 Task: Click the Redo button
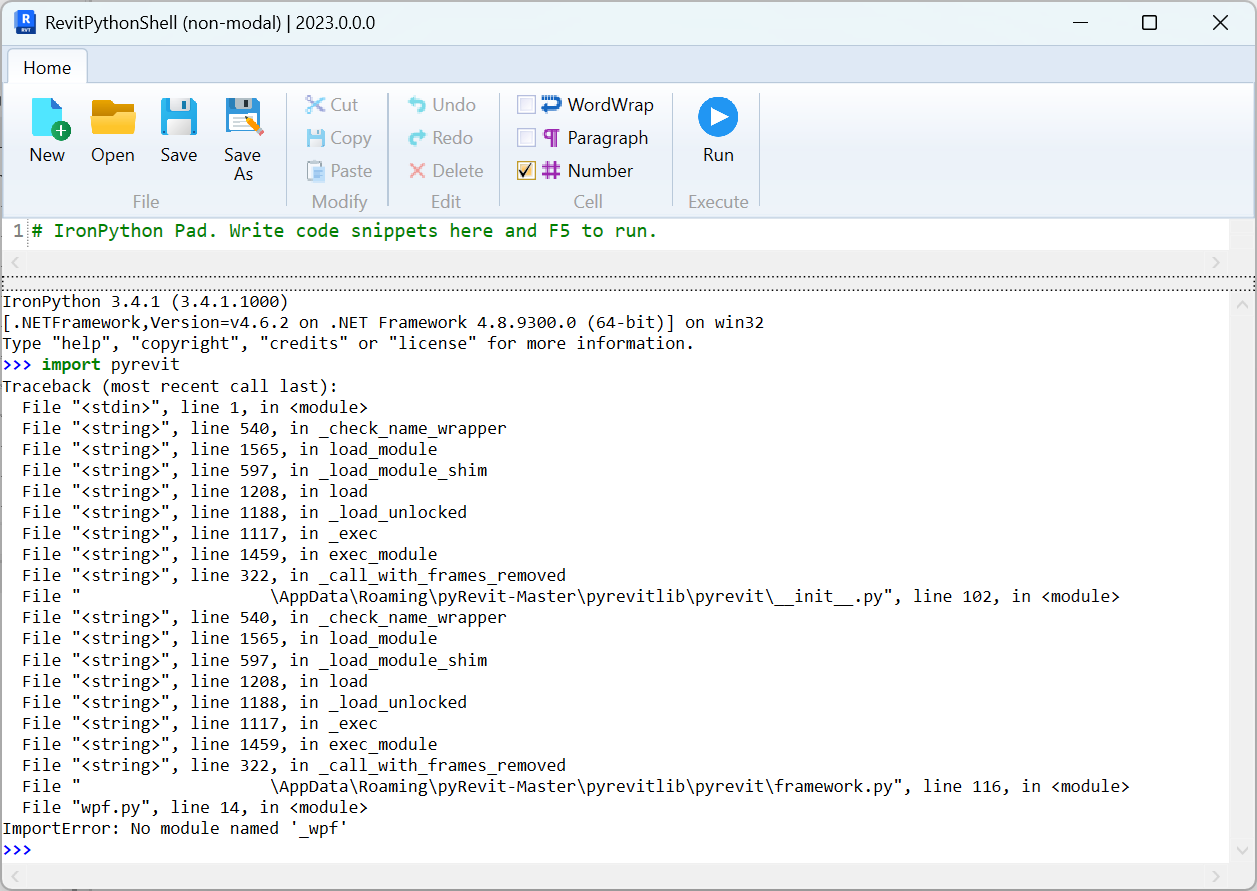(x=440, y=138)
